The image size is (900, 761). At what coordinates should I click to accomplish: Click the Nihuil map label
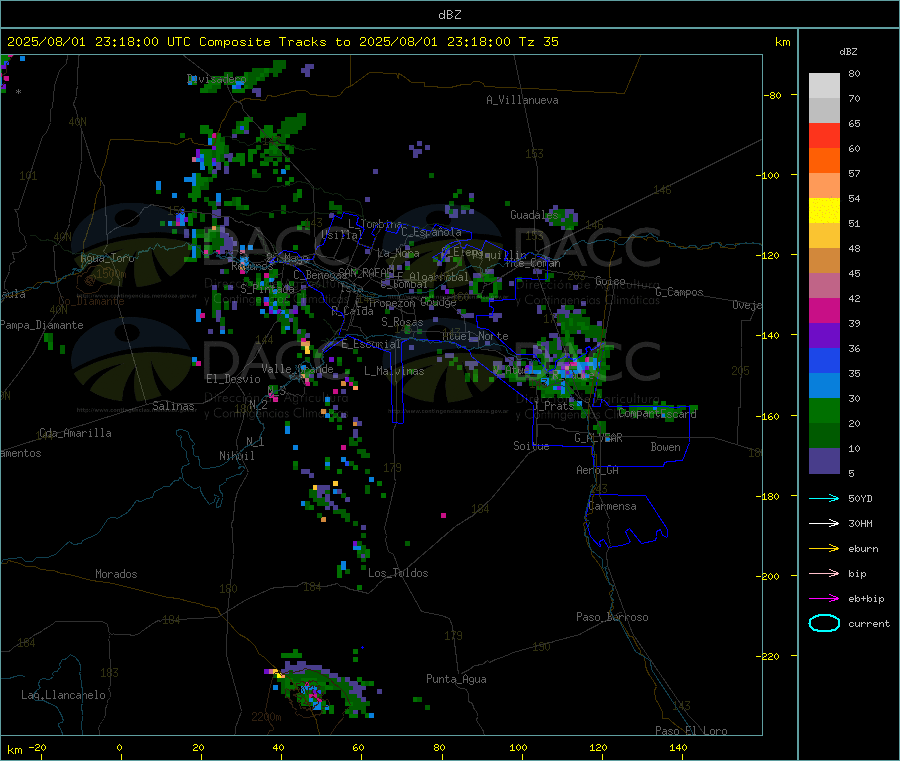(236, 456)
